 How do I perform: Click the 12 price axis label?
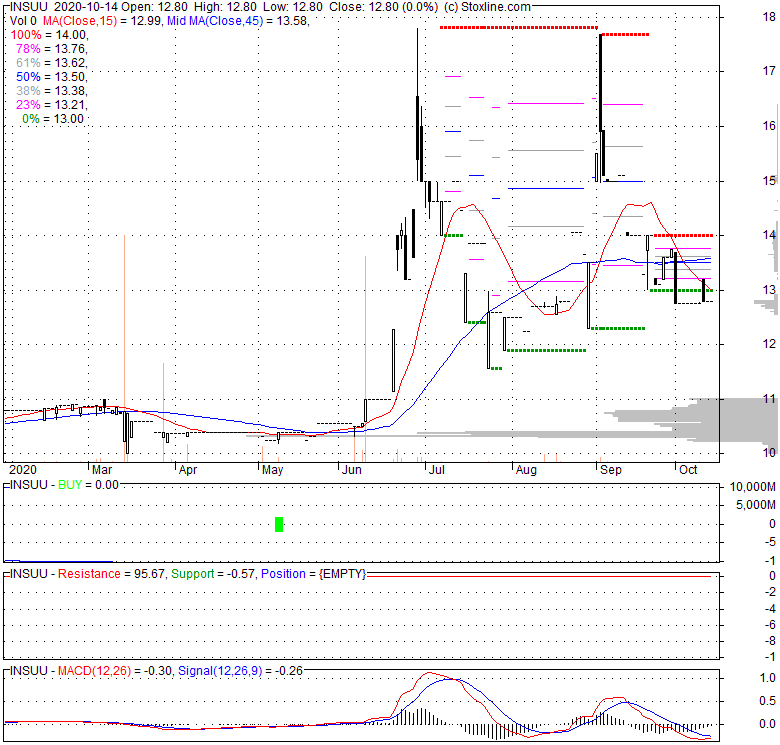pyautogui.click(x=769, y=343)
